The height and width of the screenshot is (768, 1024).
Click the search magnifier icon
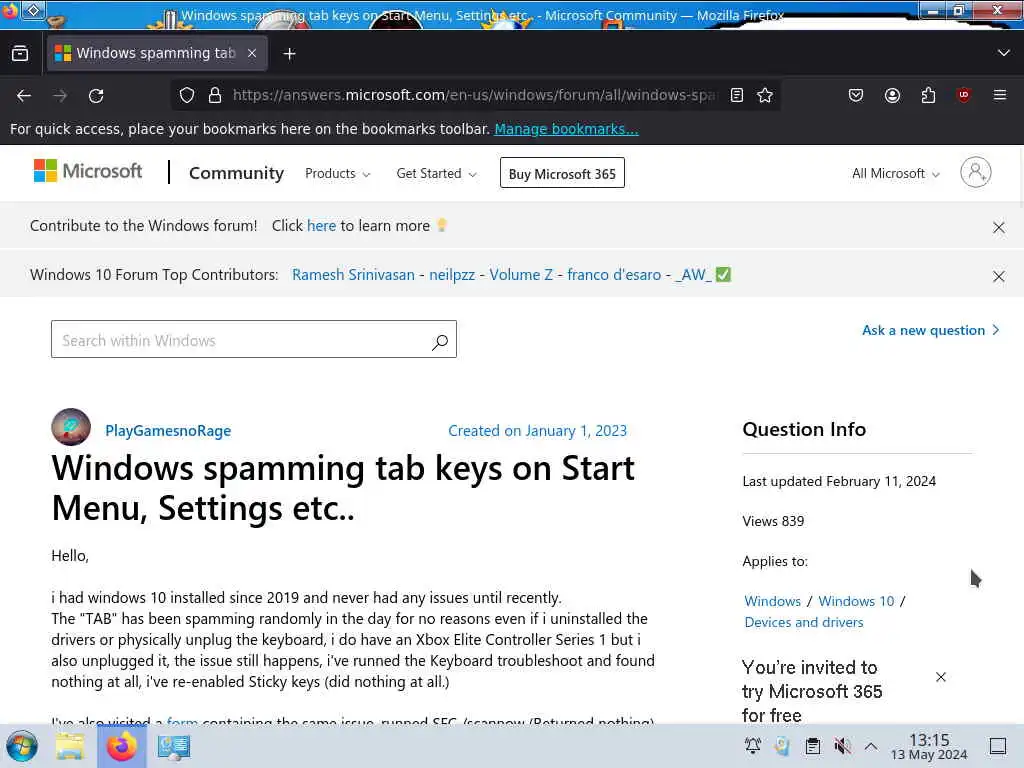pos(440,342)
